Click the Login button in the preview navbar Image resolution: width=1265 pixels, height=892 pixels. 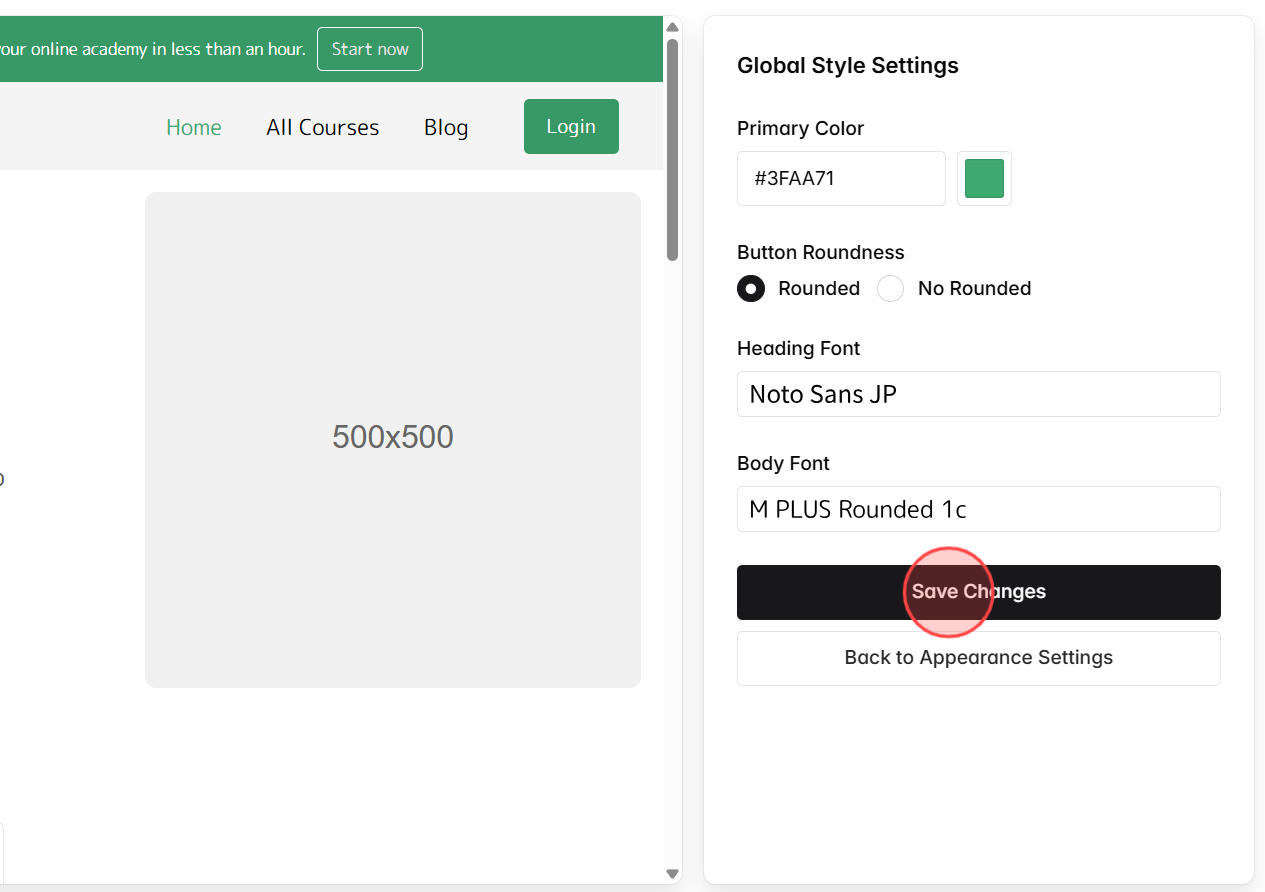[x=570, y=126]
